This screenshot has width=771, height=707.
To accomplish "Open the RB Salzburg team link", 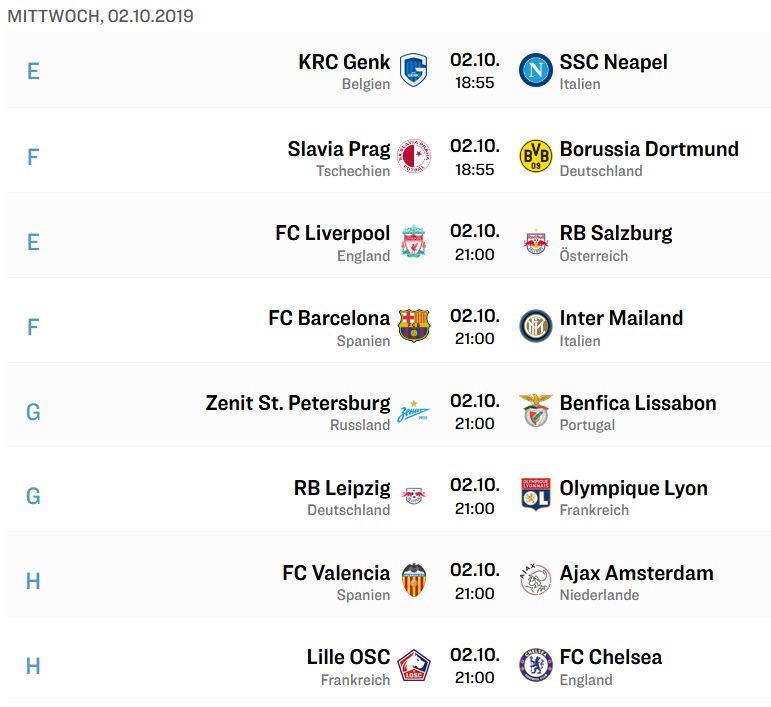I will click(x=616, y=233).
